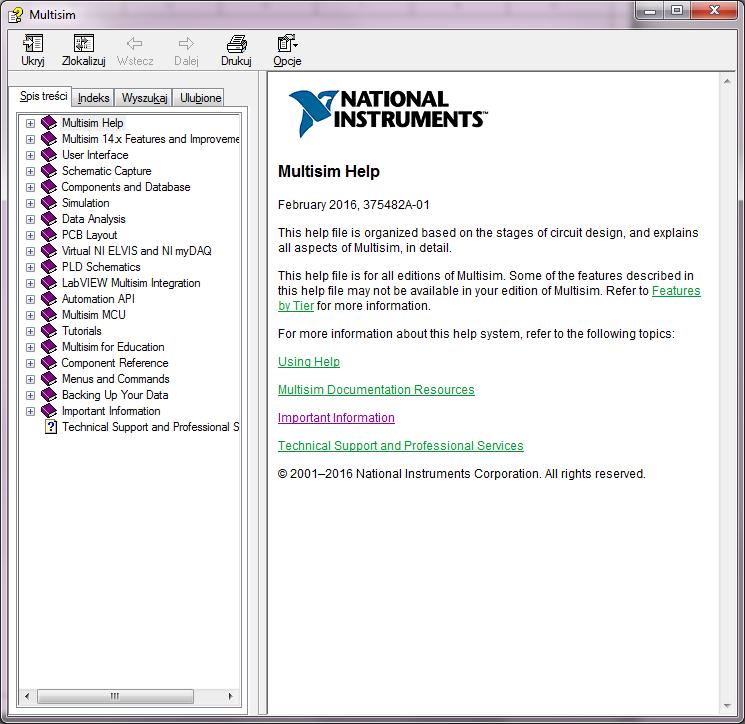Image resolution: width=745 pixels, height=724 pixels.
Task: Select the Backing Up Your Data topic
Action: 115,395
